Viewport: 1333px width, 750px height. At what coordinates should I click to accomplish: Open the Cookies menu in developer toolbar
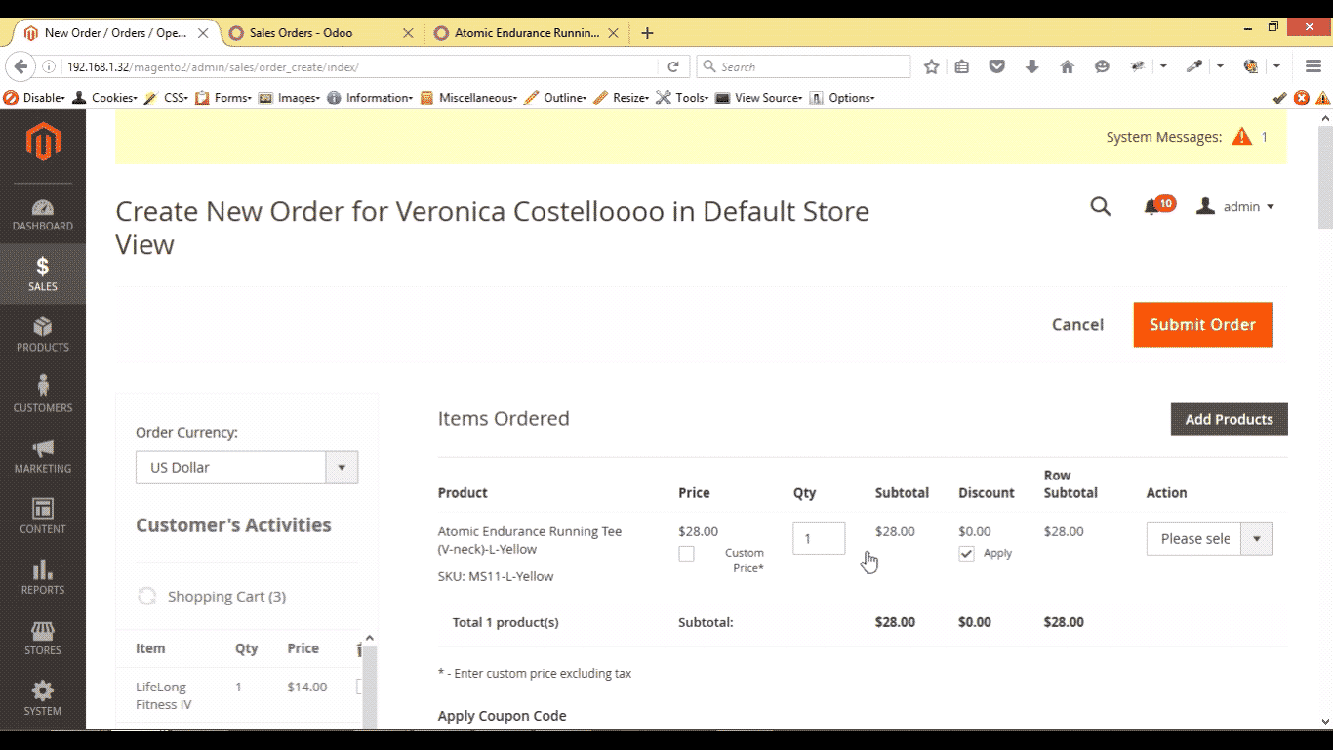pyautogui.click(x=106, y=98)
